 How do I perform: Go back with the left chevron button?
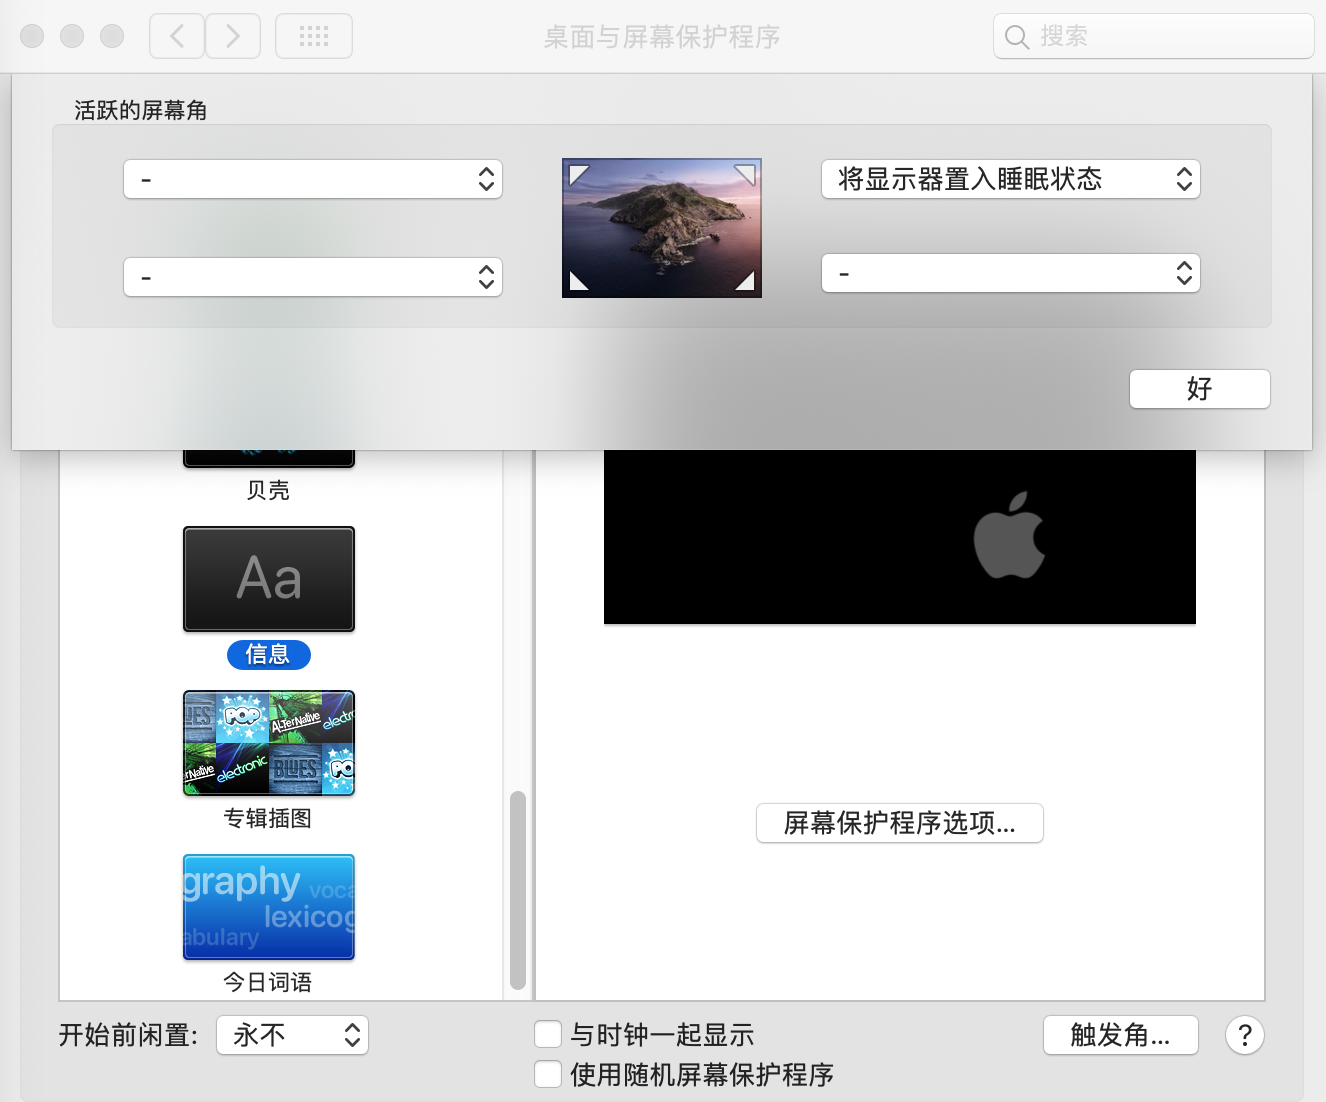(177, 36)
